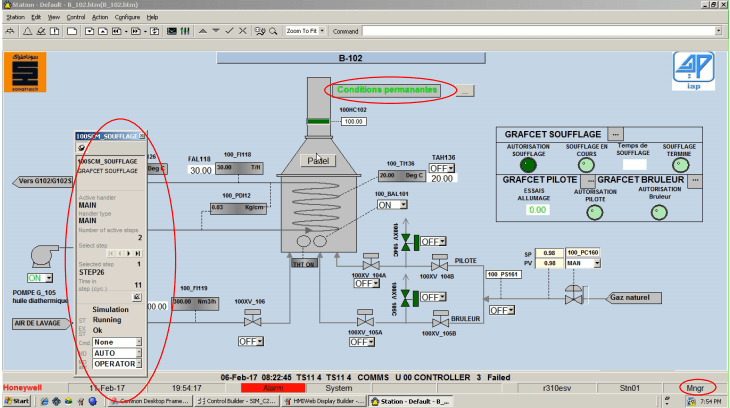Expand the AUTO mode dropdown in faceplate
This screenshot has height=408, width=730.
pyautogui.click(x=138, y=353)
